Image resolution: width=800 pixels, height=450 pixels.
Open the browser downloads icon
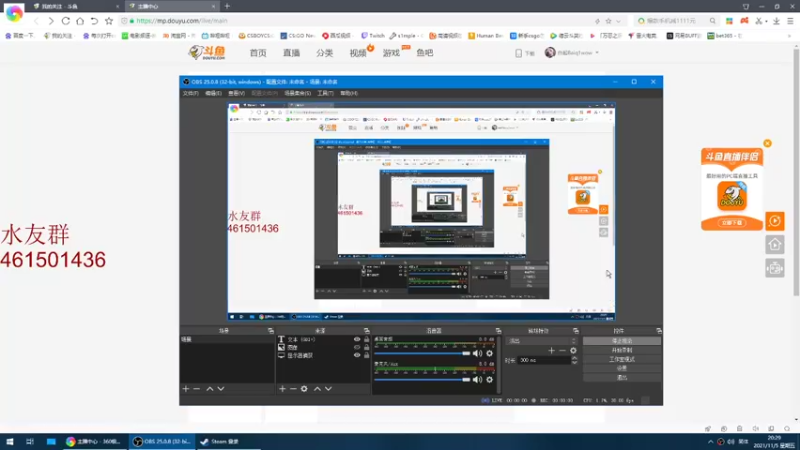776,21
